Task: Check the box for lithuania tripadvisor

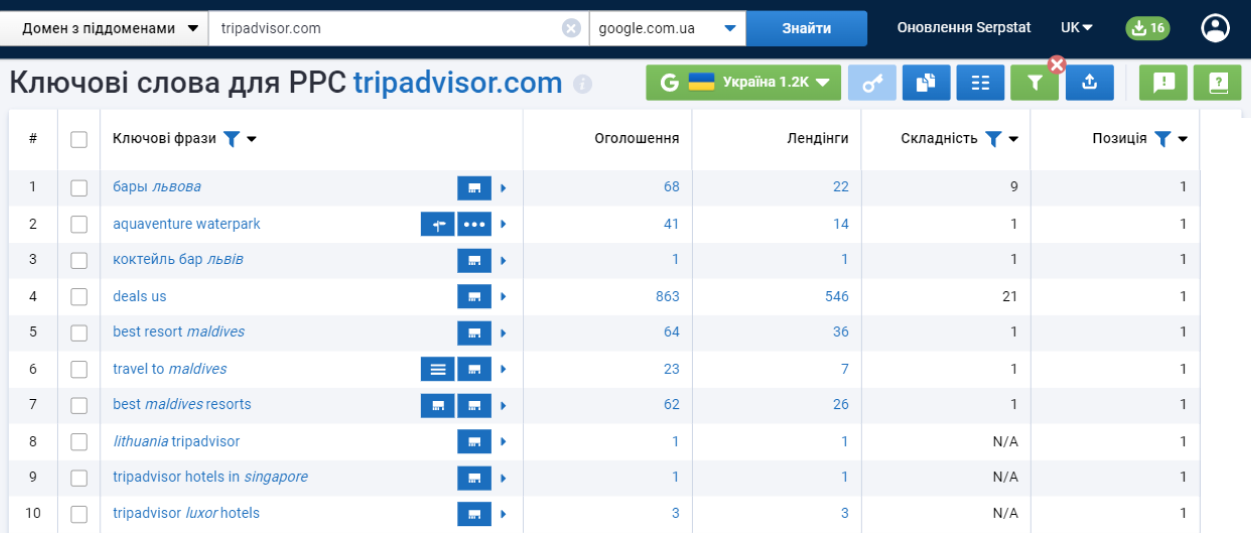Action: tap(79, 441)
